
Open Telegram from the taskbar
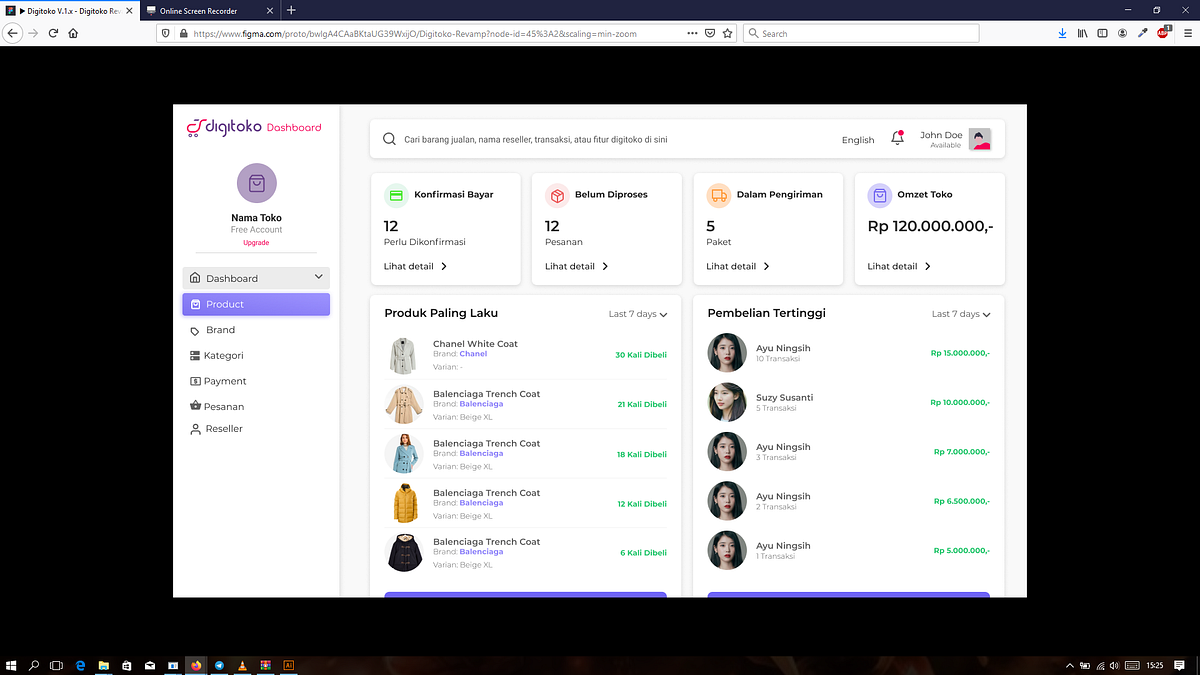(x=219, y=665)
